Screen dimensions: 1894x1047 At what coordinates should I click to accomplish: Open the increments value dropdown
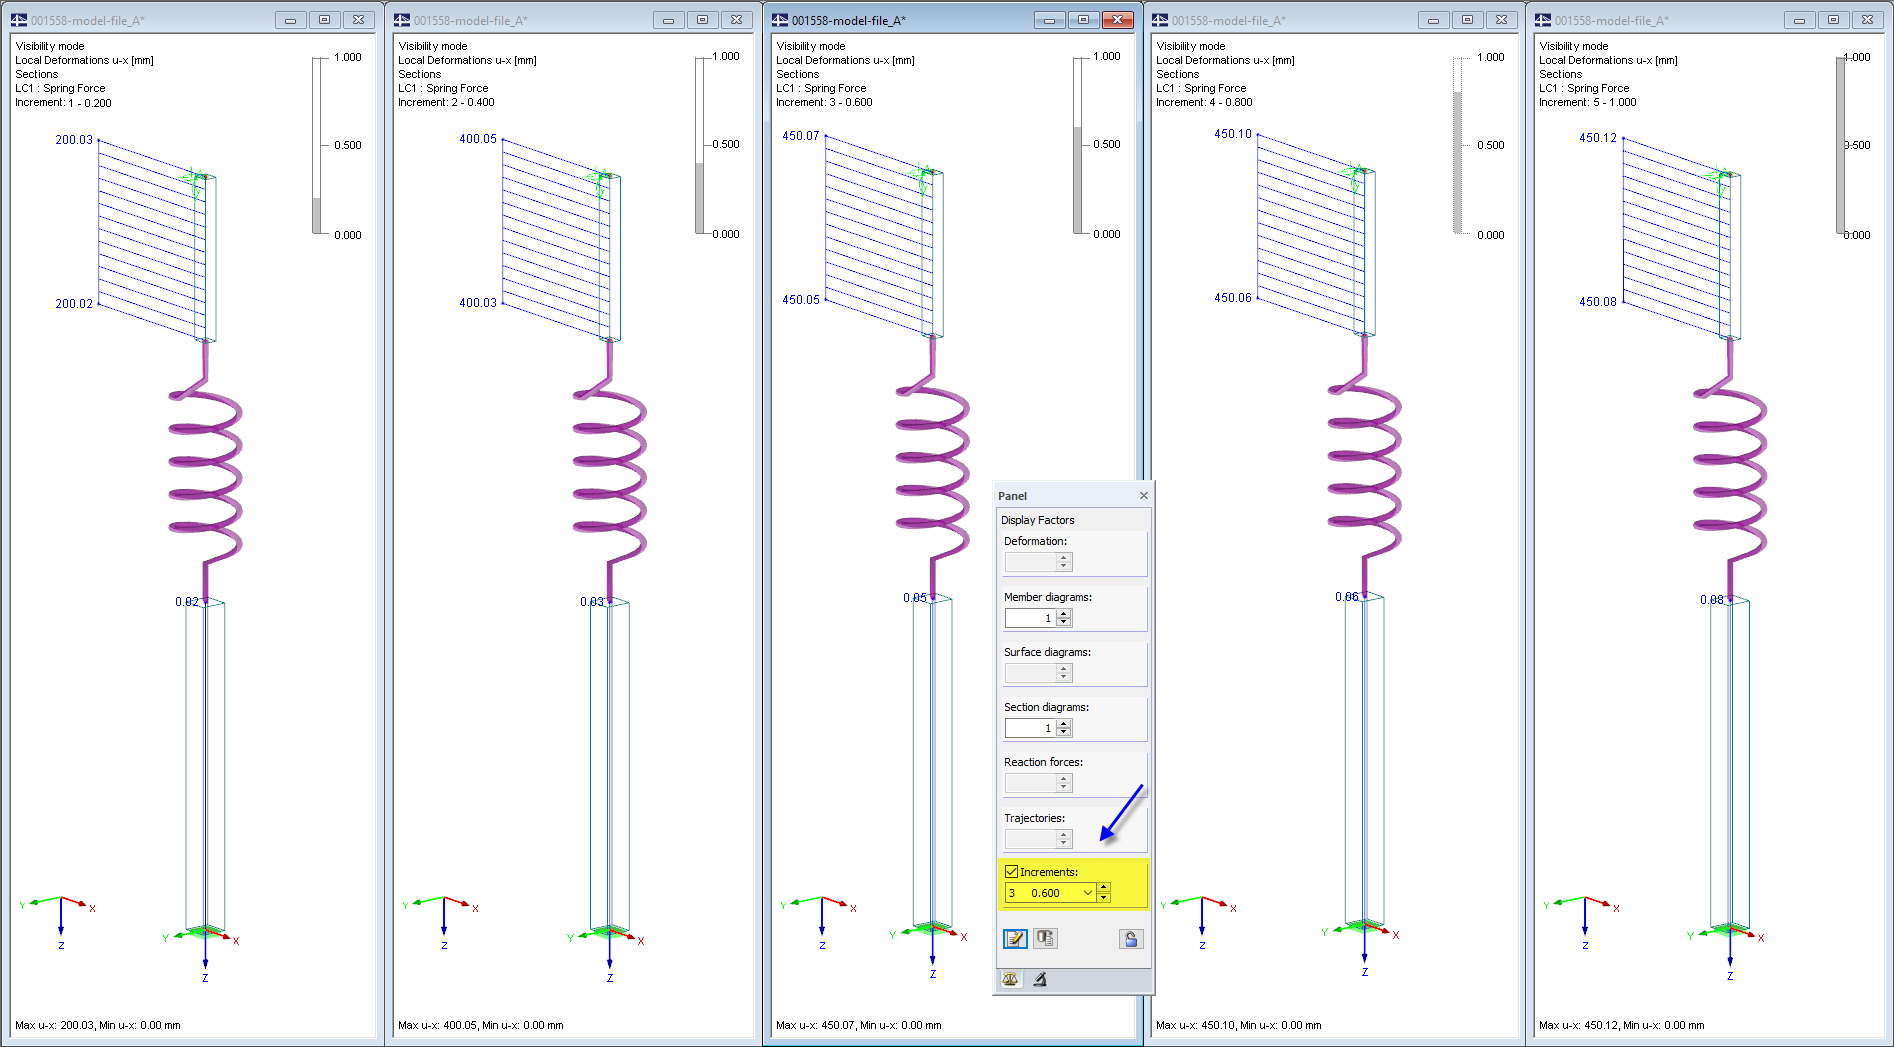pyautogui.click(x=1088, y=893)
